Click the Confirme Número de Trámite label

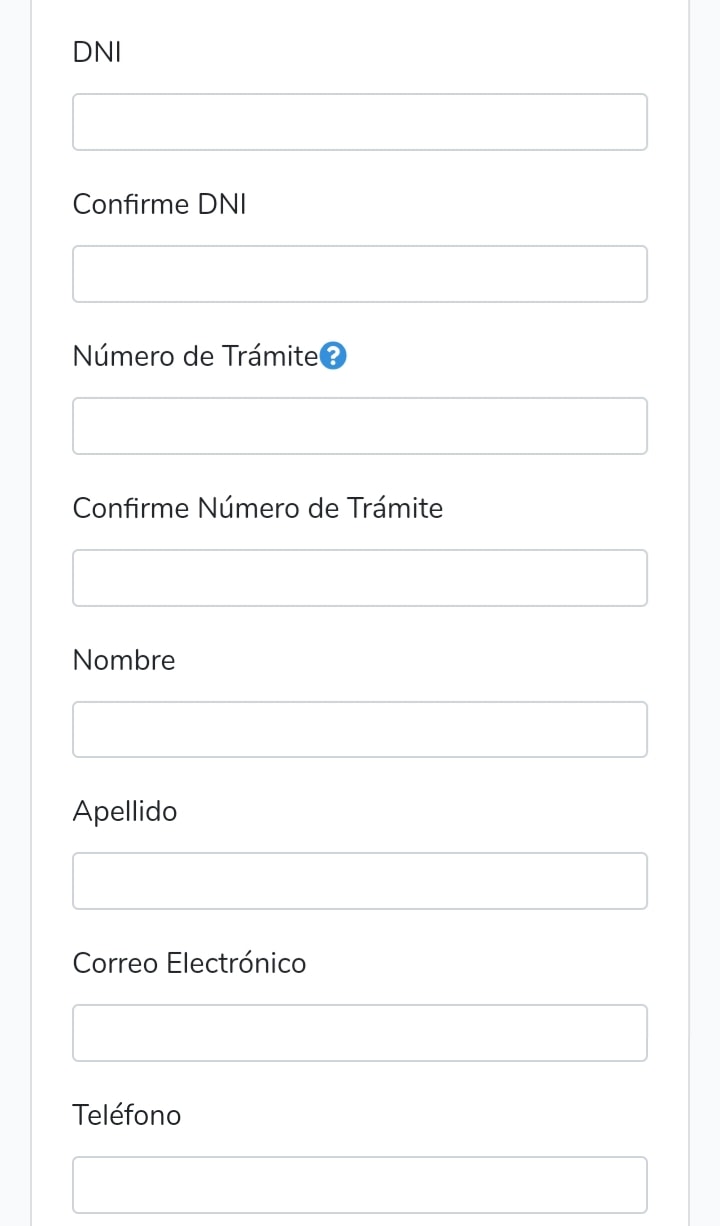point(257,509)
